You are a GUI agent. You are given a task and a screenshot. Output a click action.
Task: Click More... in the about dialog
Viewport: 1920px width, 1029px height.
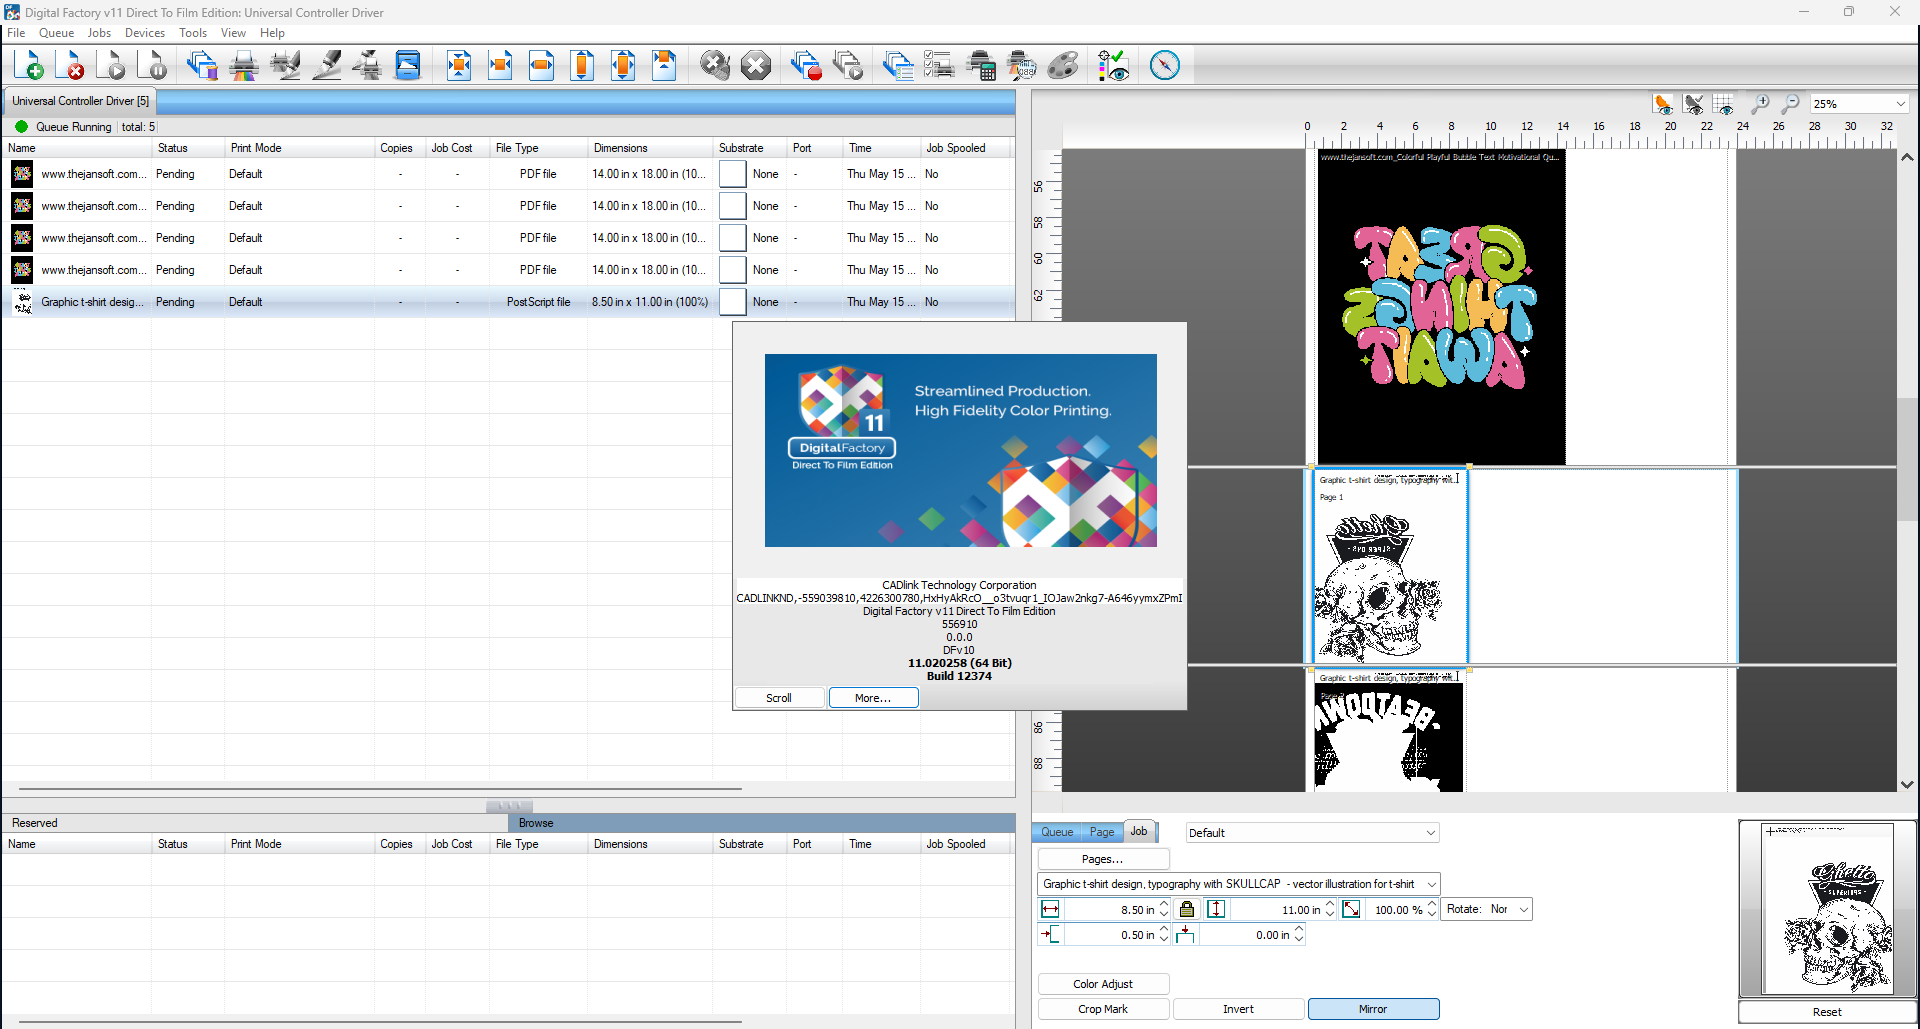[873, 698]
